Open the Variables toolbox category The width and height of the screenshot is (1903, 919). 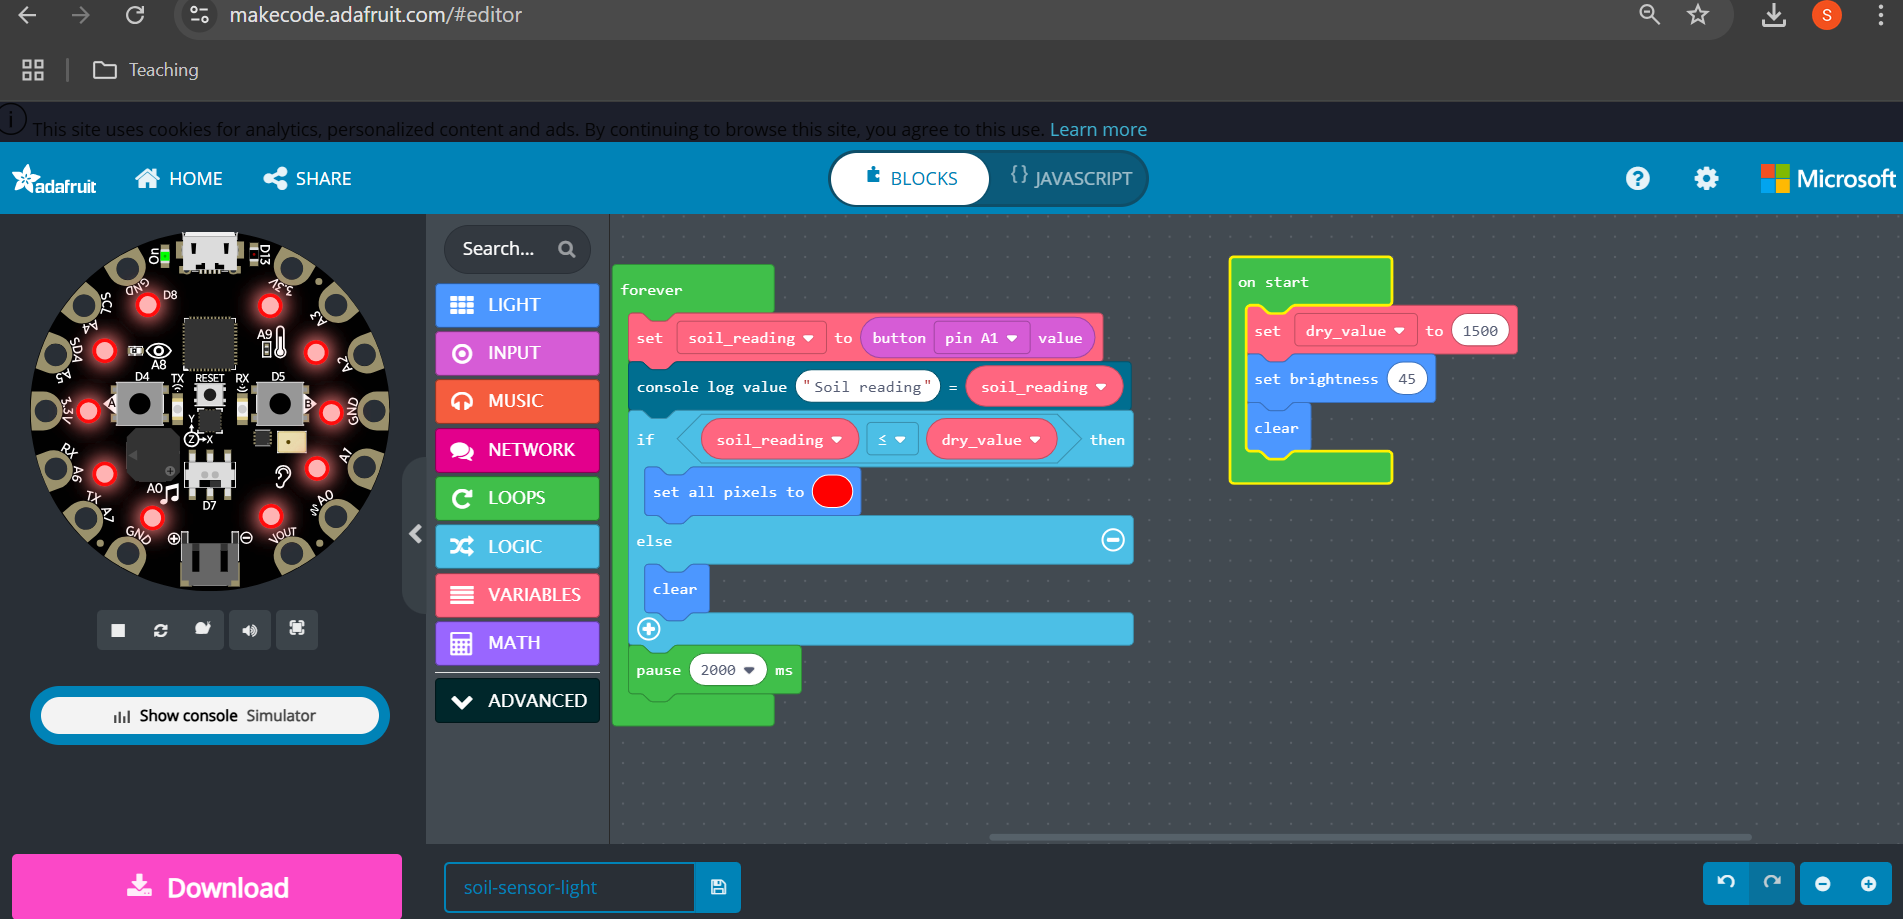click(x=518, y=595)
